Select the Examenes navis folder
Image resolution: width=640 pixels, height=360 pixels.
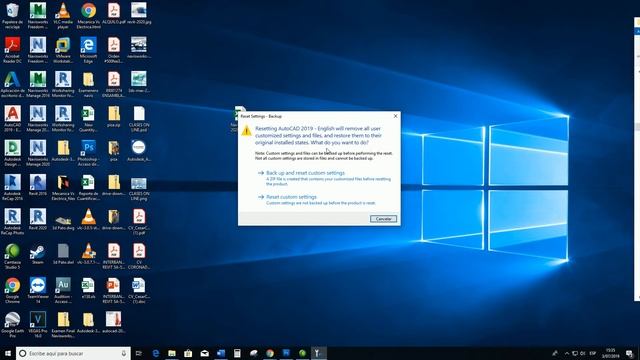pyautogui.click(x=89, y=84)
